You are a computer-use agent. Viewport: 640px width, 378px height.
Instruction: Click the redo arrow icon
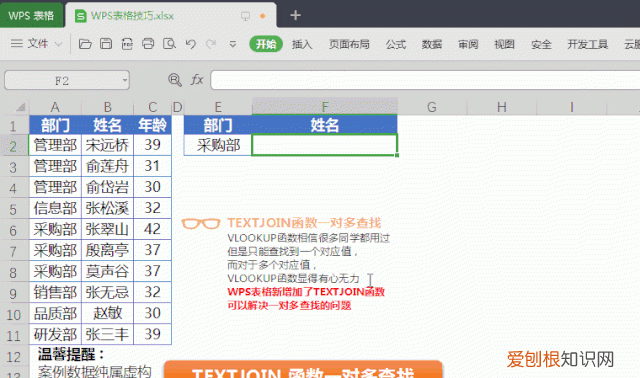[211, 44]
